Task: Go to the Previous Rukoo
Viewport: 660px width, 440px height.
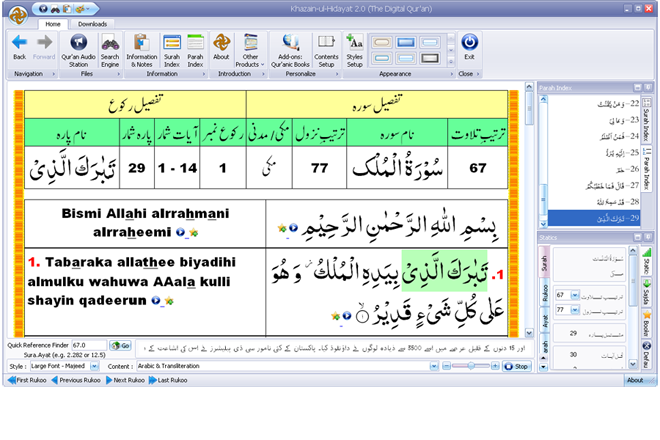Action: pos(76,380)
